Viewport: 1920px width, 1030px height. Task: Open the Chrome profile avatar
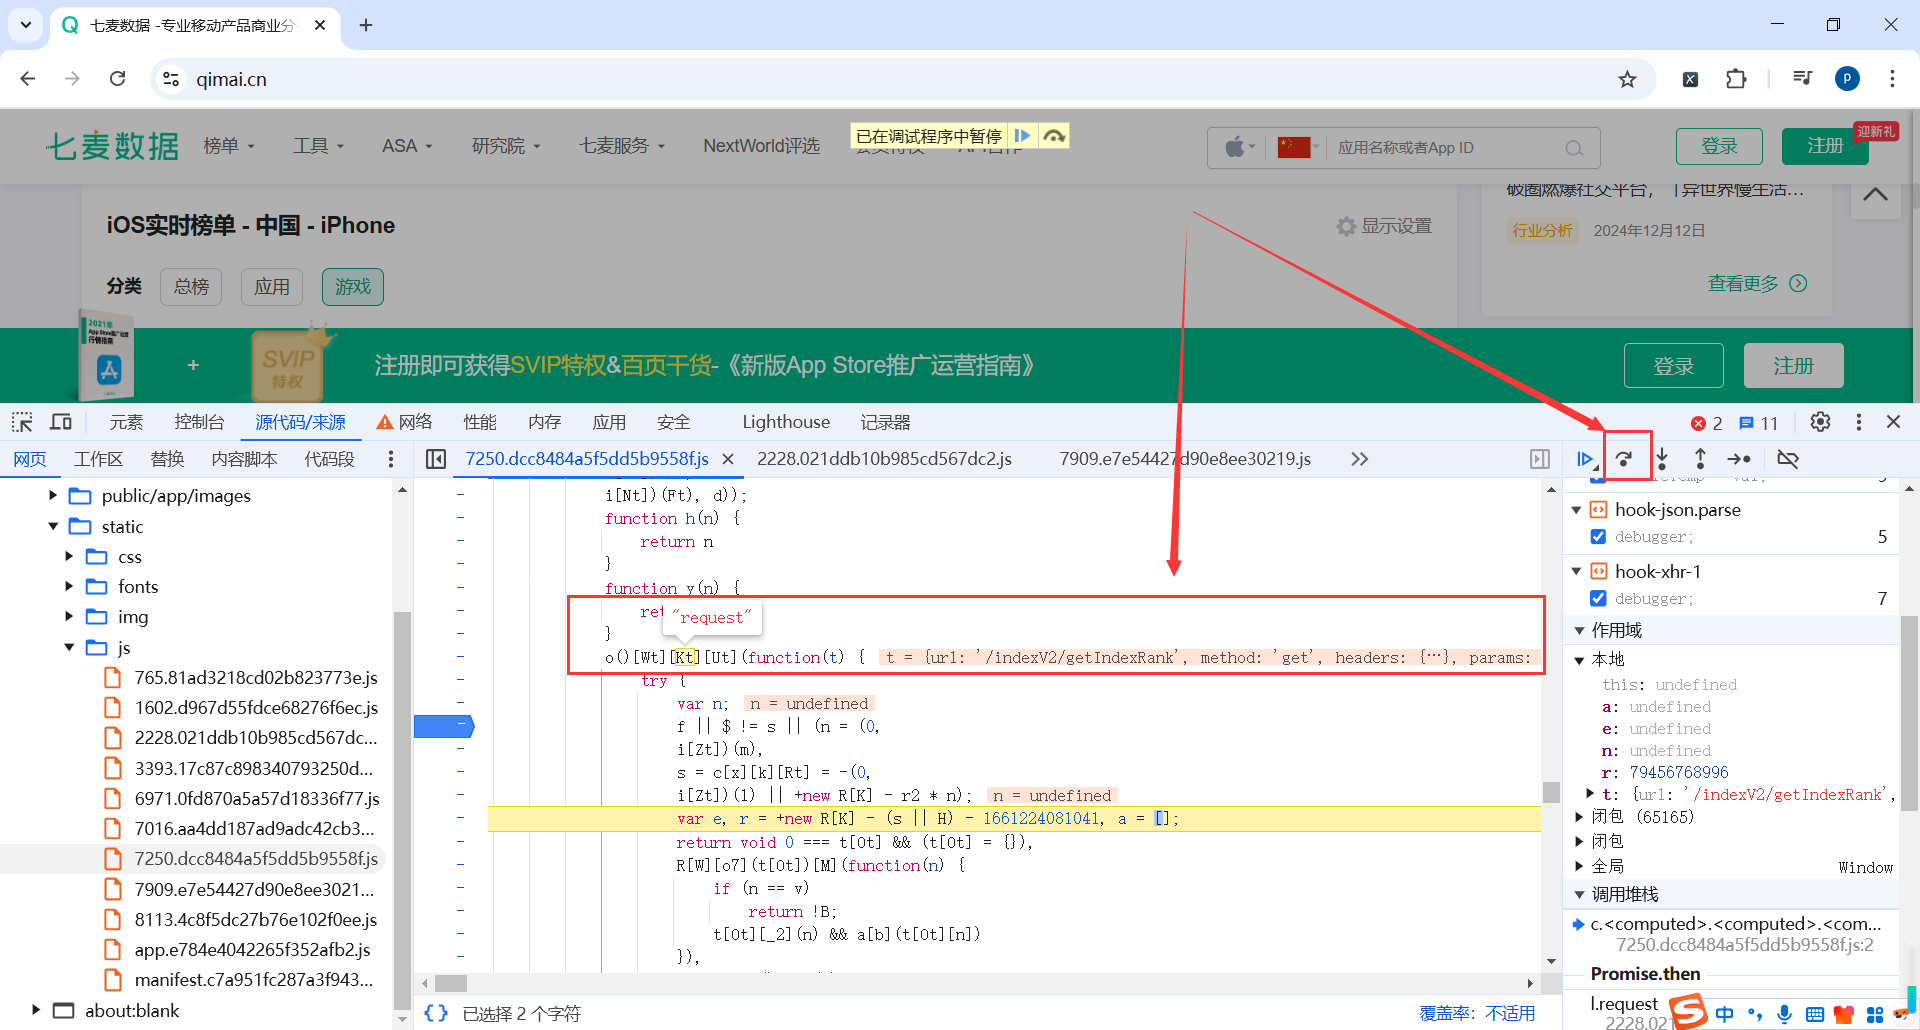(x=1847, y=79)
